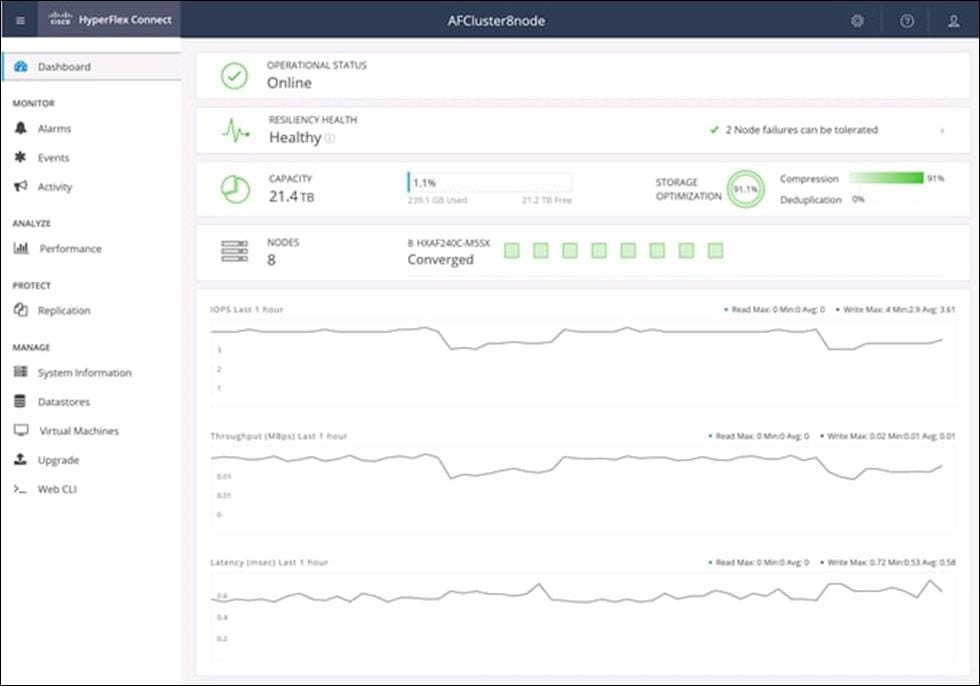This screenshot has height=686, width=980.
Task: Expand the Resiliency Health details chevron
Action: 942,131
